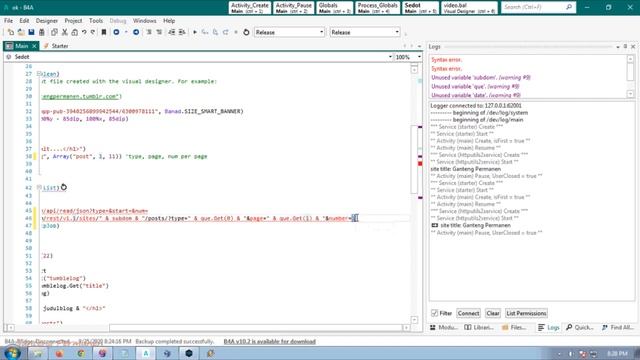Open the File menu
640x360 pixels.
click(x=8, y=20)
